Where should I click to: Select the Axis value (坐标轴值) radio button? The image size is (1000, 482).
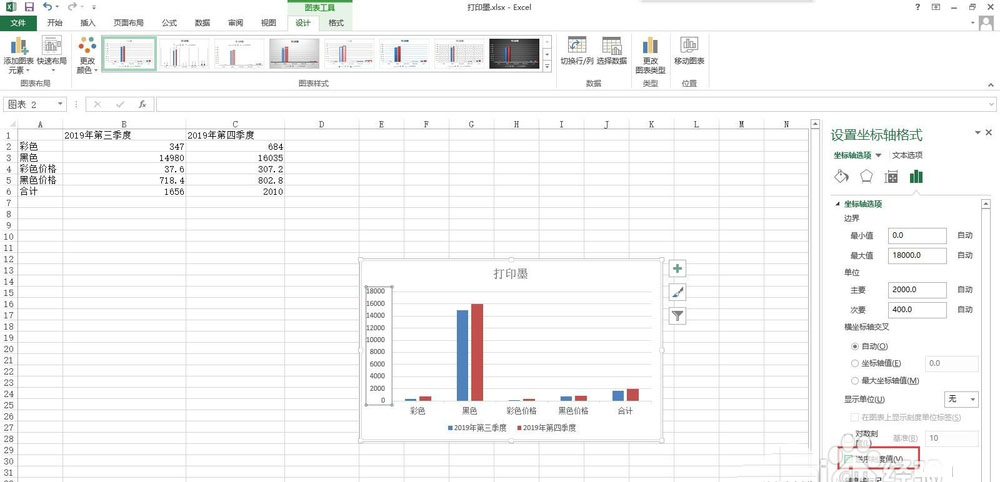854,363
